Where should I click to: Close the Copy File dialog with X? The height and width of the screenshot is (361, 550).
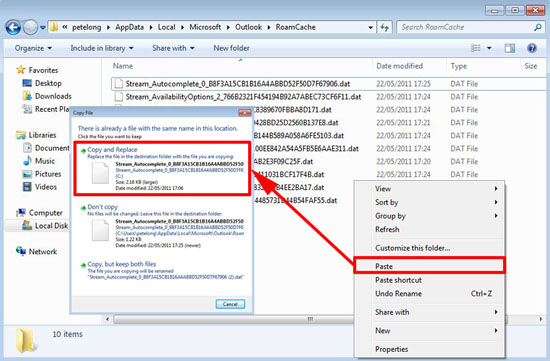(244, 113)
